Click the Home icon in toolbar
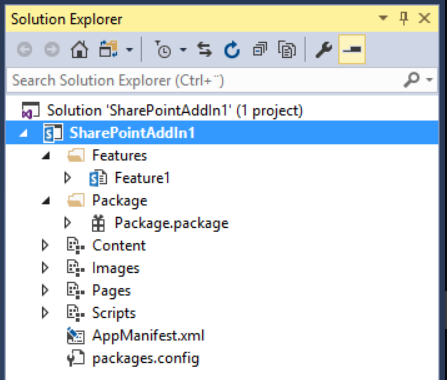The image size is (447, 380). (x=79, y=50)
